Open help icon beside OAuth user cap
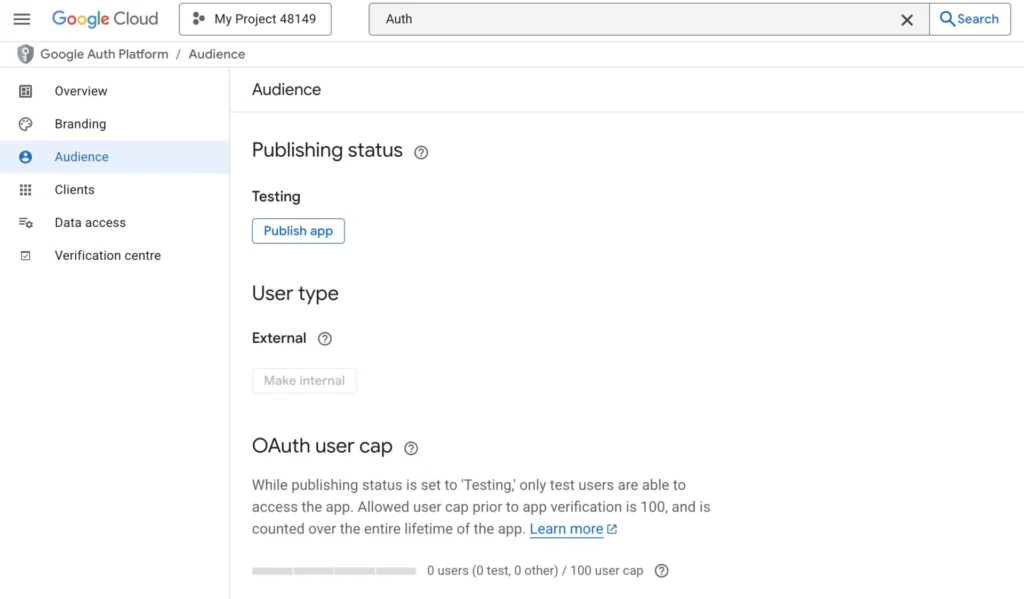Screen dimensions: 1024x599 coord(411,448)
